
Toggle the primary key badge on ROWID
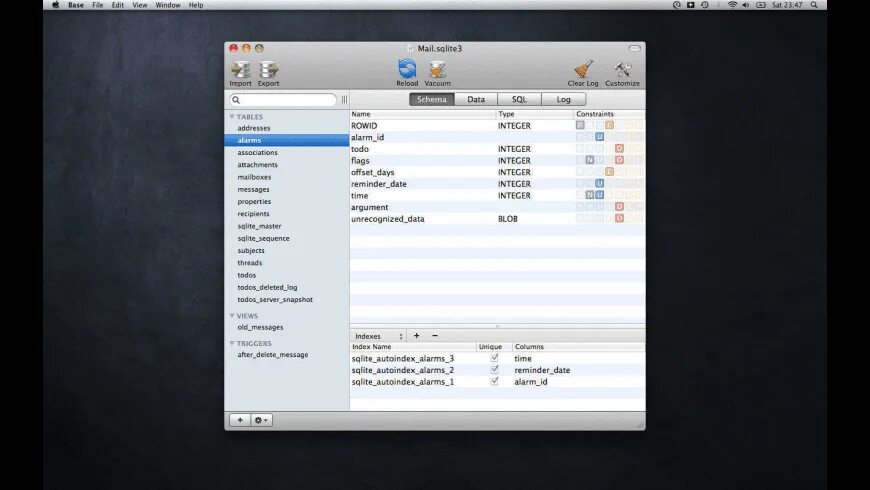pos(580,125)
